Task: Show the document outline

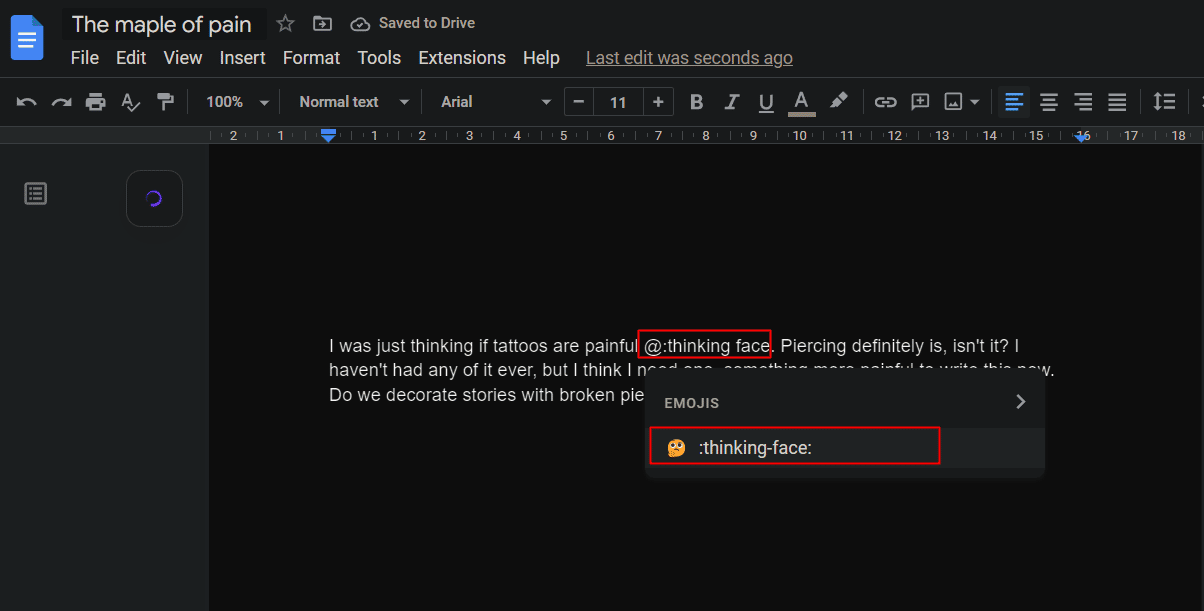Action: point(36,194)
